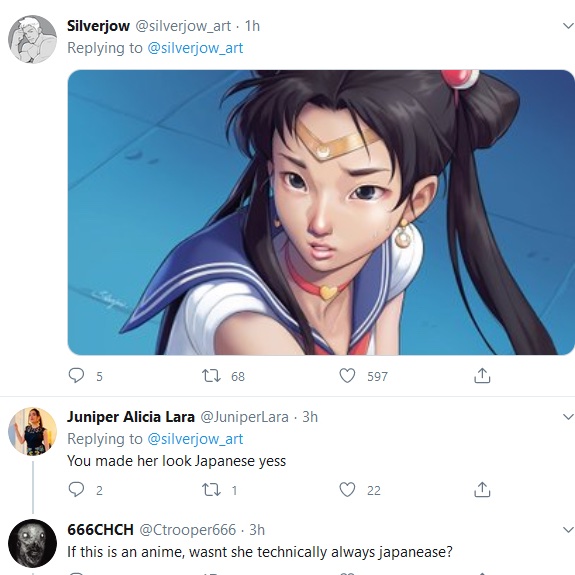575x575 pixels.
Task: Open more options chevron on Silverjow's tweet
Action: 568,26
